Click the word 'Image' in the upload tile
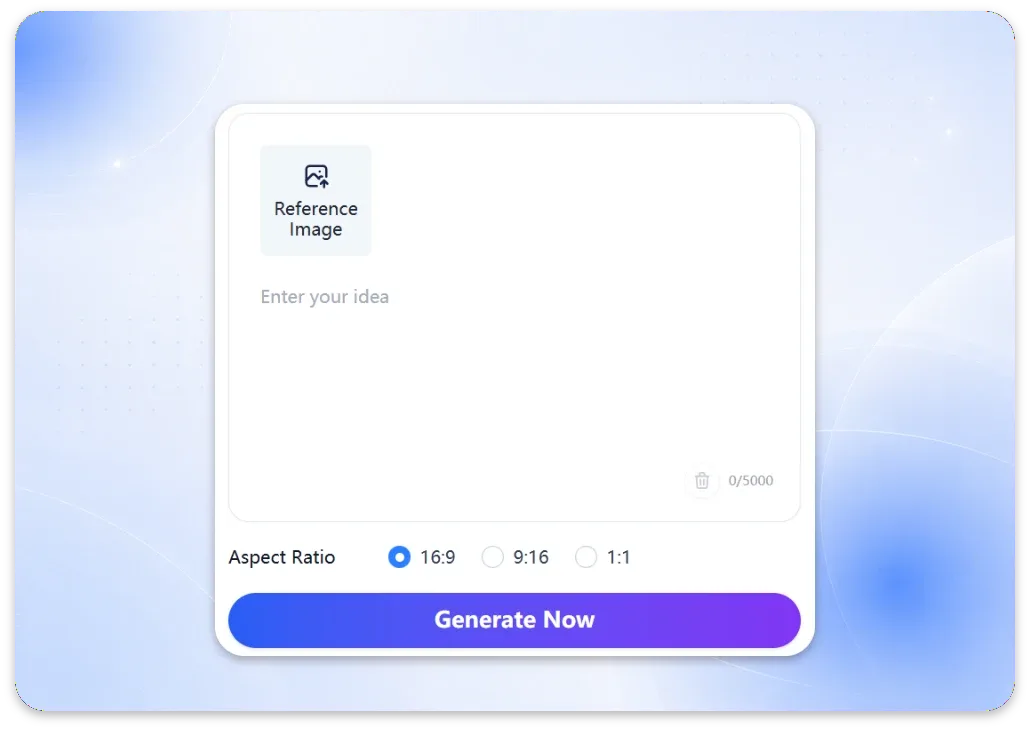1030x730 pixels. (x=316, y=229)
